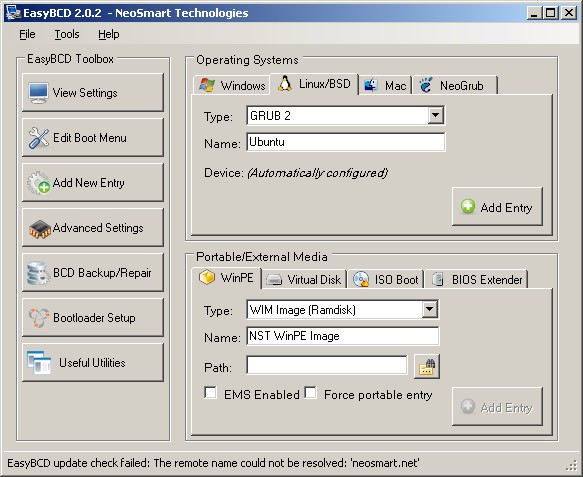
Task: Open the Tools menu
Action: [x=67, y=34]
